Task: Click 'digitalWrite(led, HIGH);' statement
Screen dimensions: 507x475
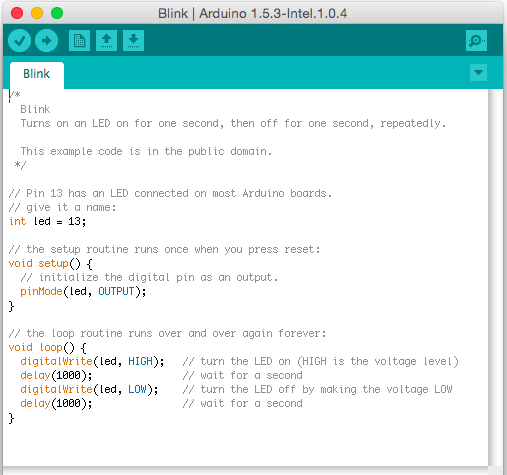Action: (92, 362)
